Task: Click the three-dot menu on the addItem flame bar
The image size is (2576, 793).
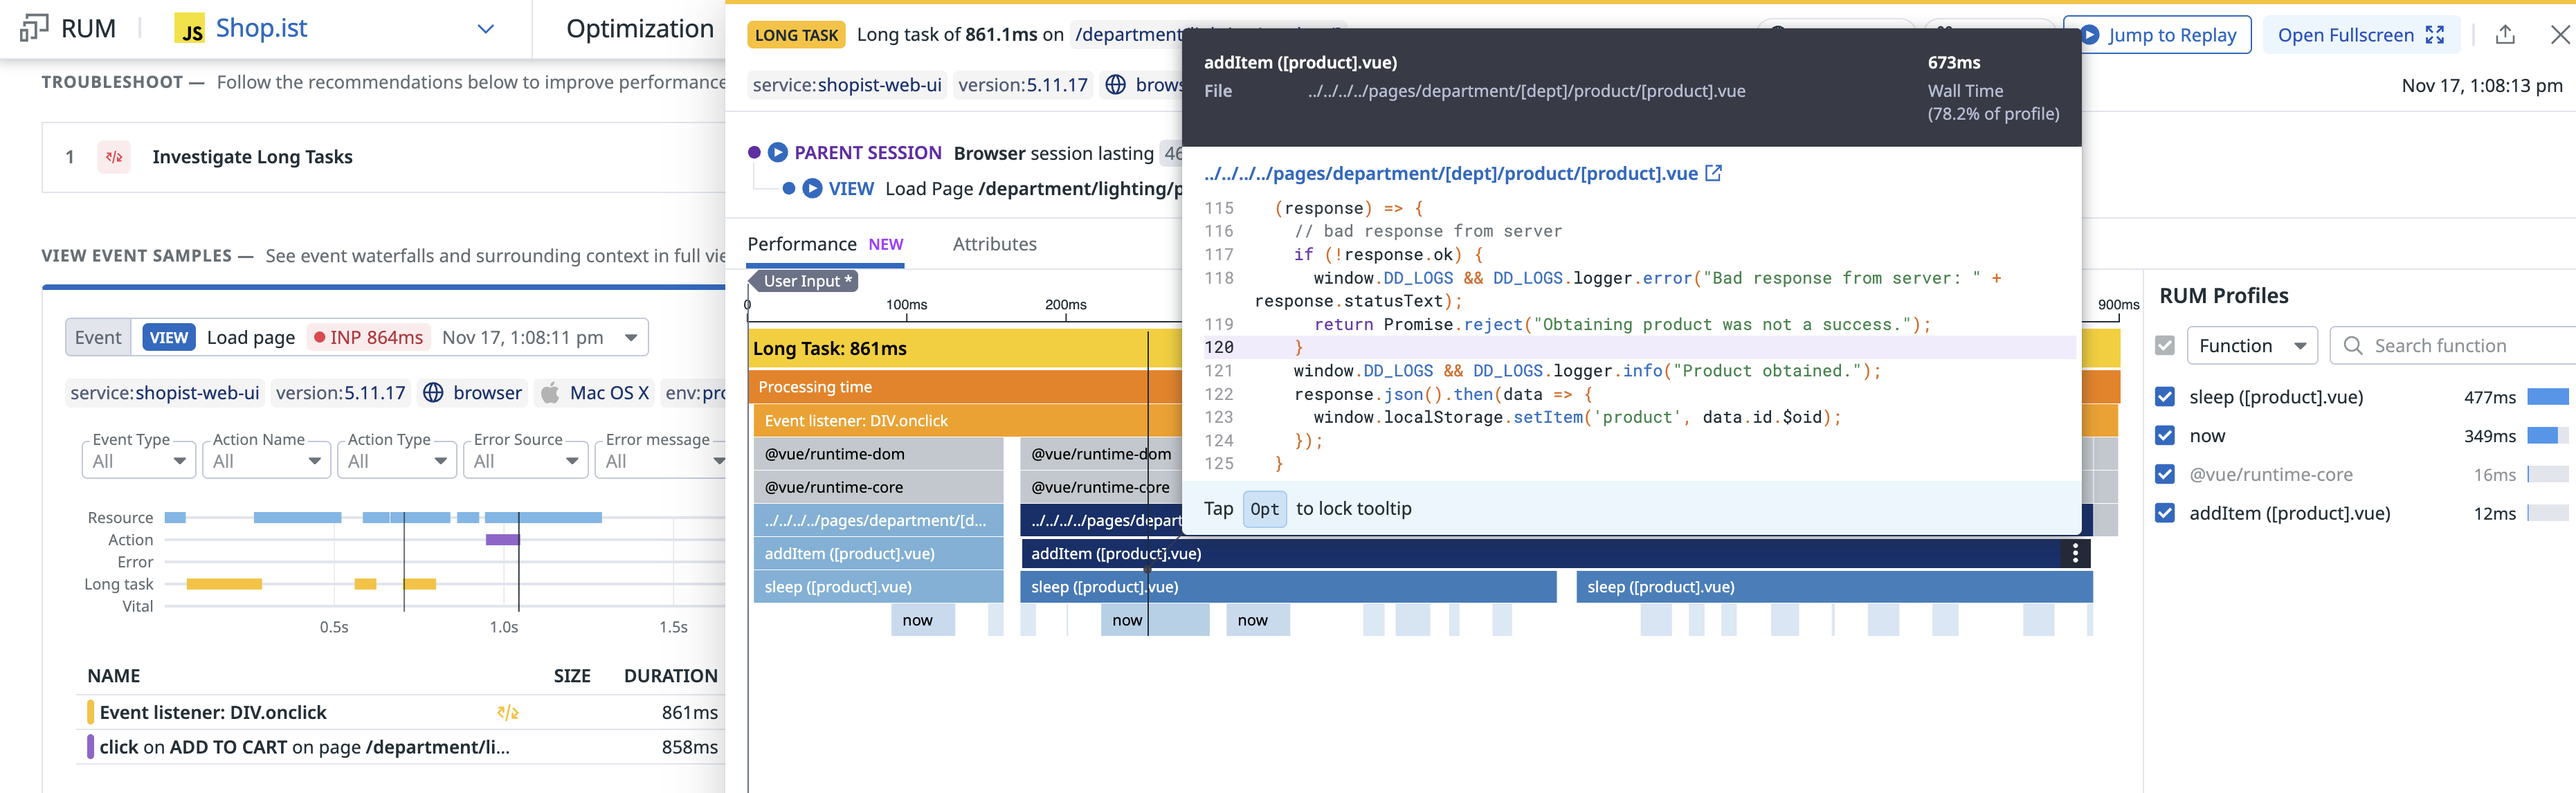Action: 2075,553
